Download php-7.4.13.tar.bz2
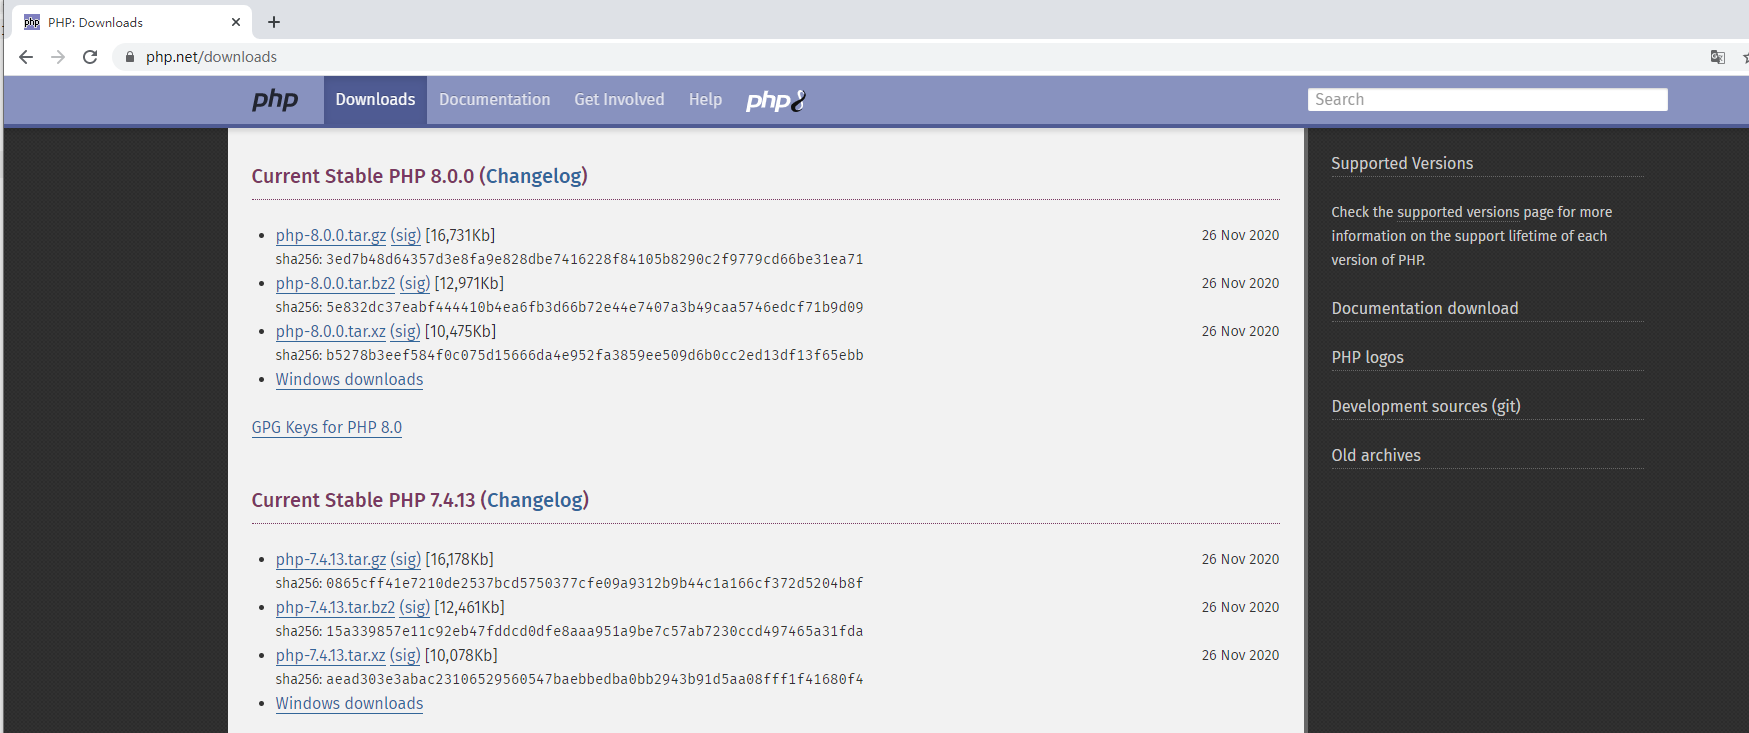1749x733 pixels. coord(335,607)
